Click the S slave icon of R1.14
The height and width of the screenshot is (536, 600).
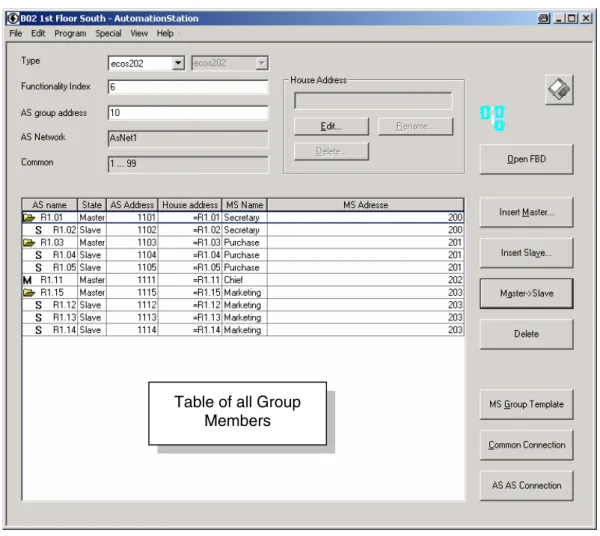(38, 330)
